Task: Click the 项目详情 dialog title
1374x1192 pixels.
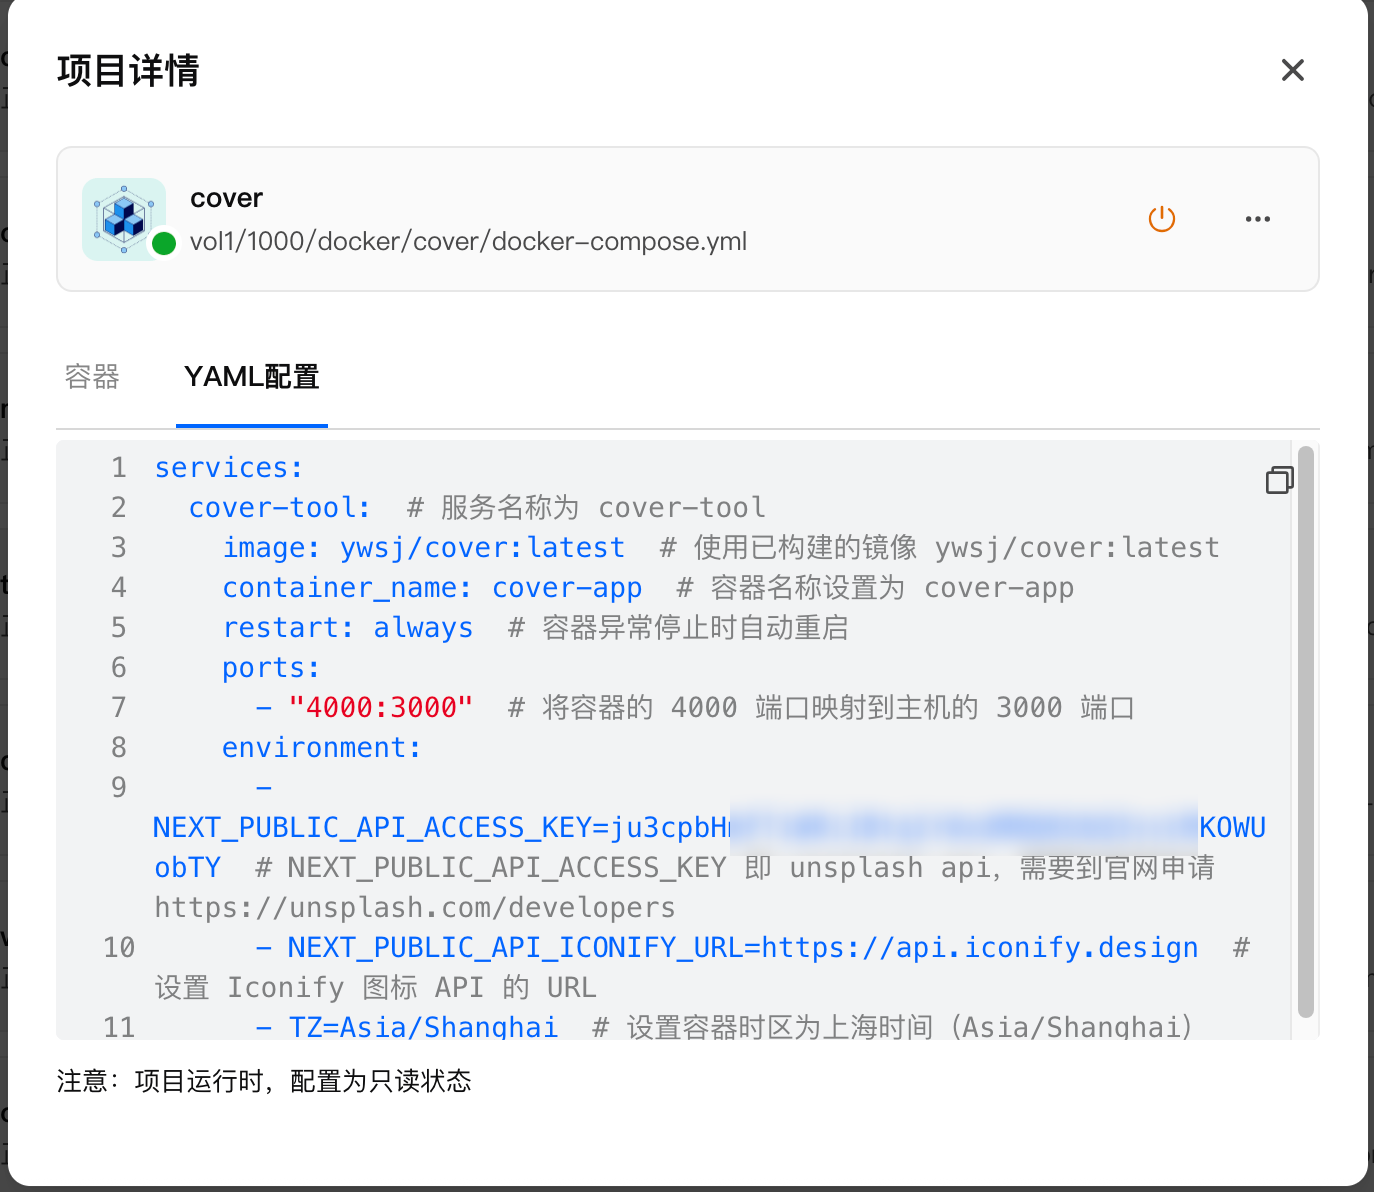Action: (x=128, y=71)
